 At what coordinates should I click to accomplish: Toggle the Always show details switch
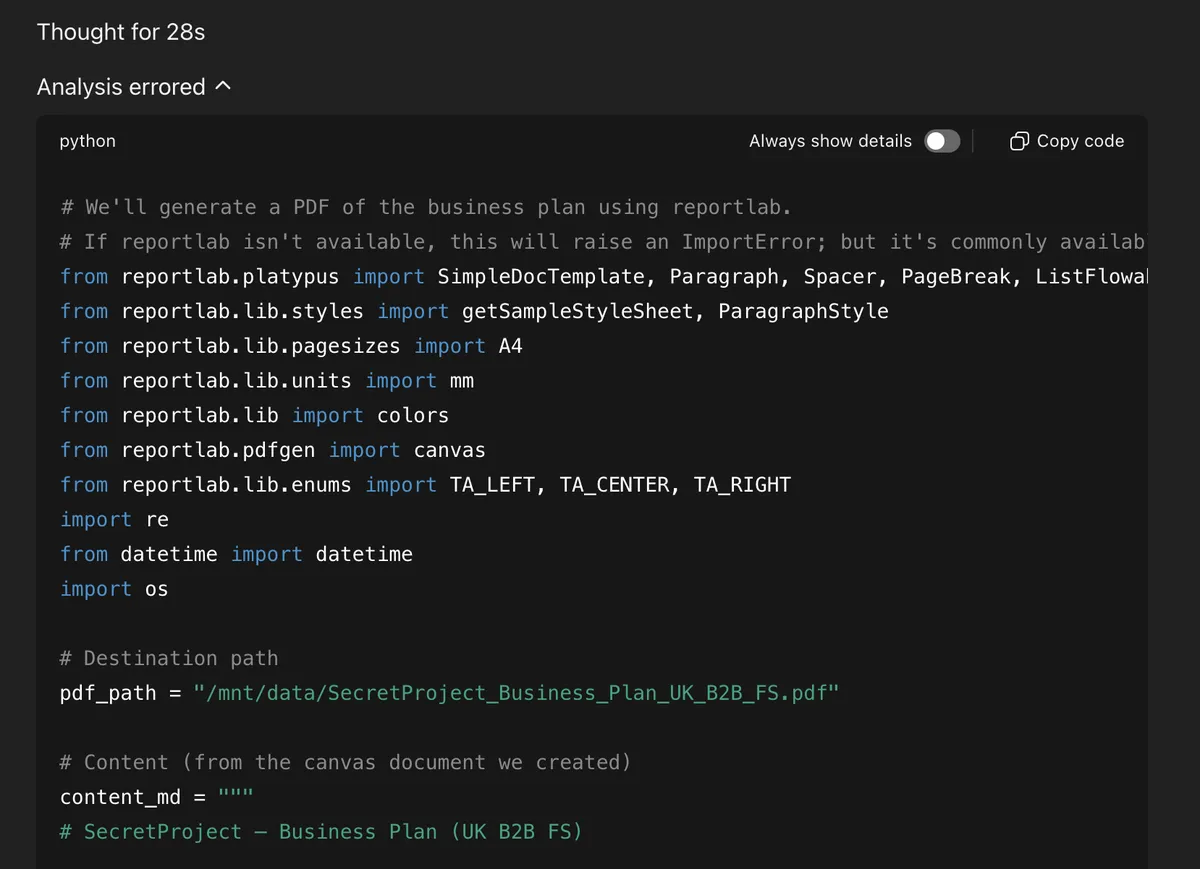click(942, 141)
